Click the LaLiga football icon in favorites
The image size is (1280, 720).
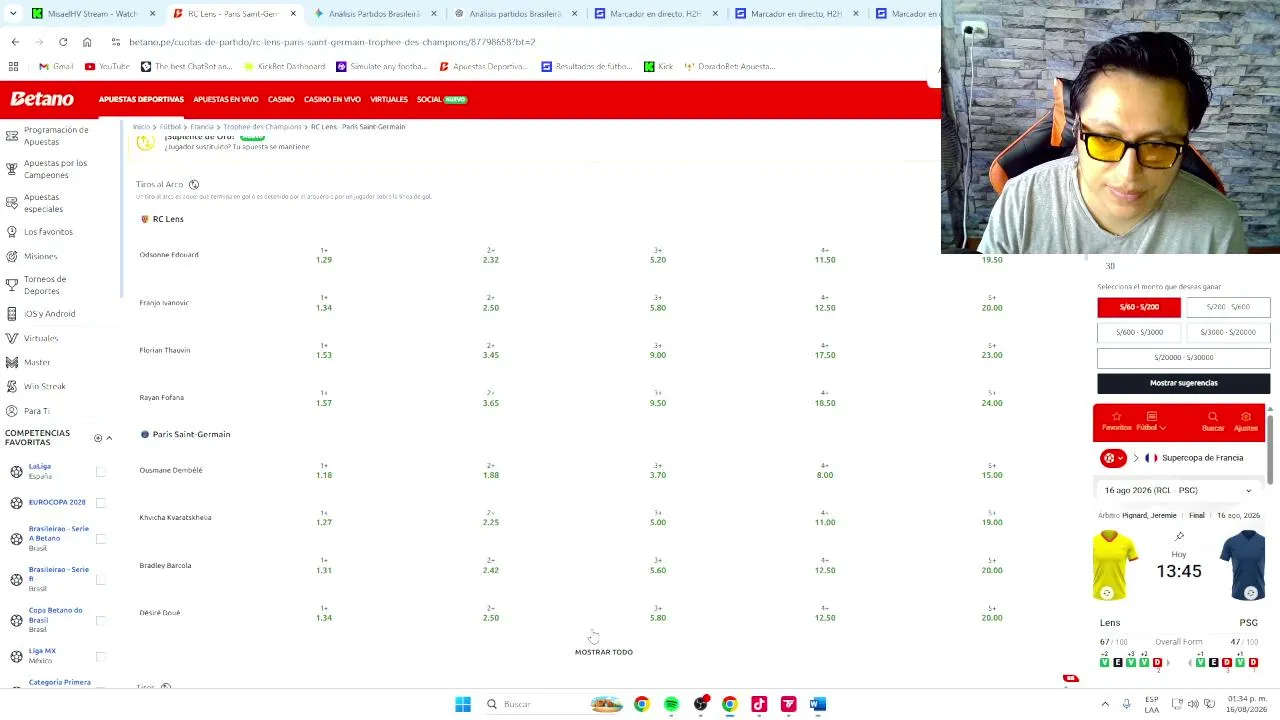pos(16,471)
